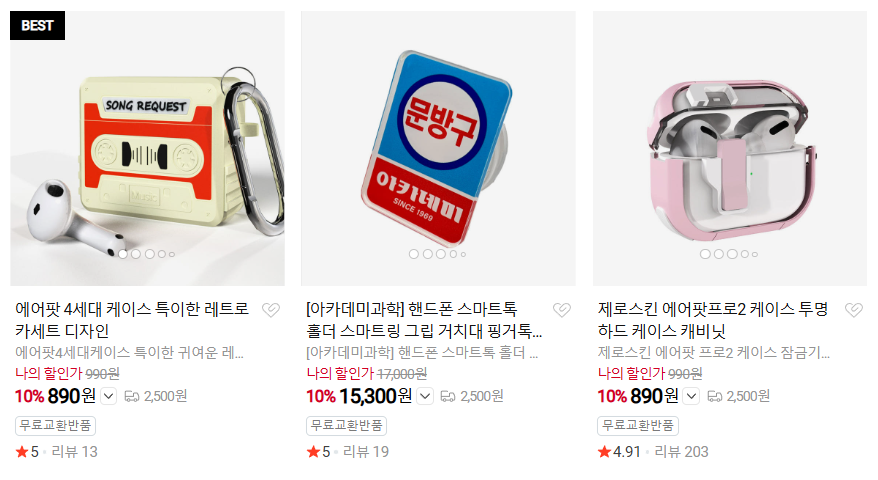The width and height of the screenshot is (878, 480).
Task: Expand discount details beside 15,300원
Action: (425, 397)
